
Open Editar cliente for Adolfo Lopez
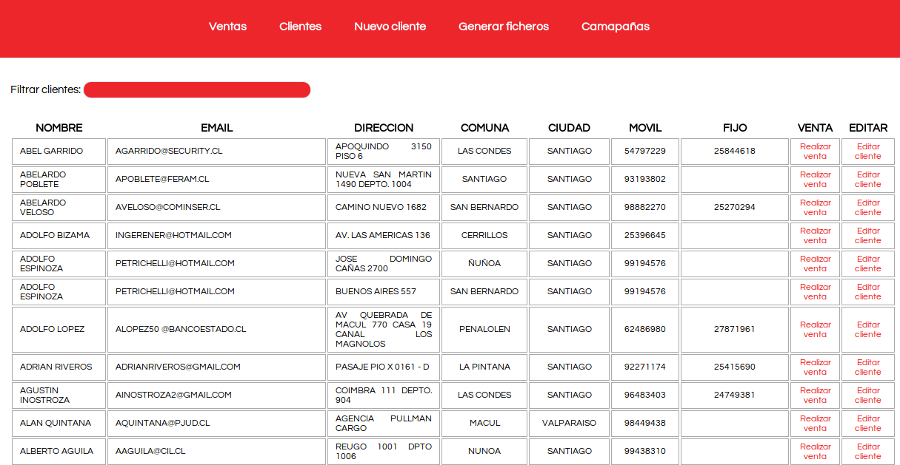[868, 329]
